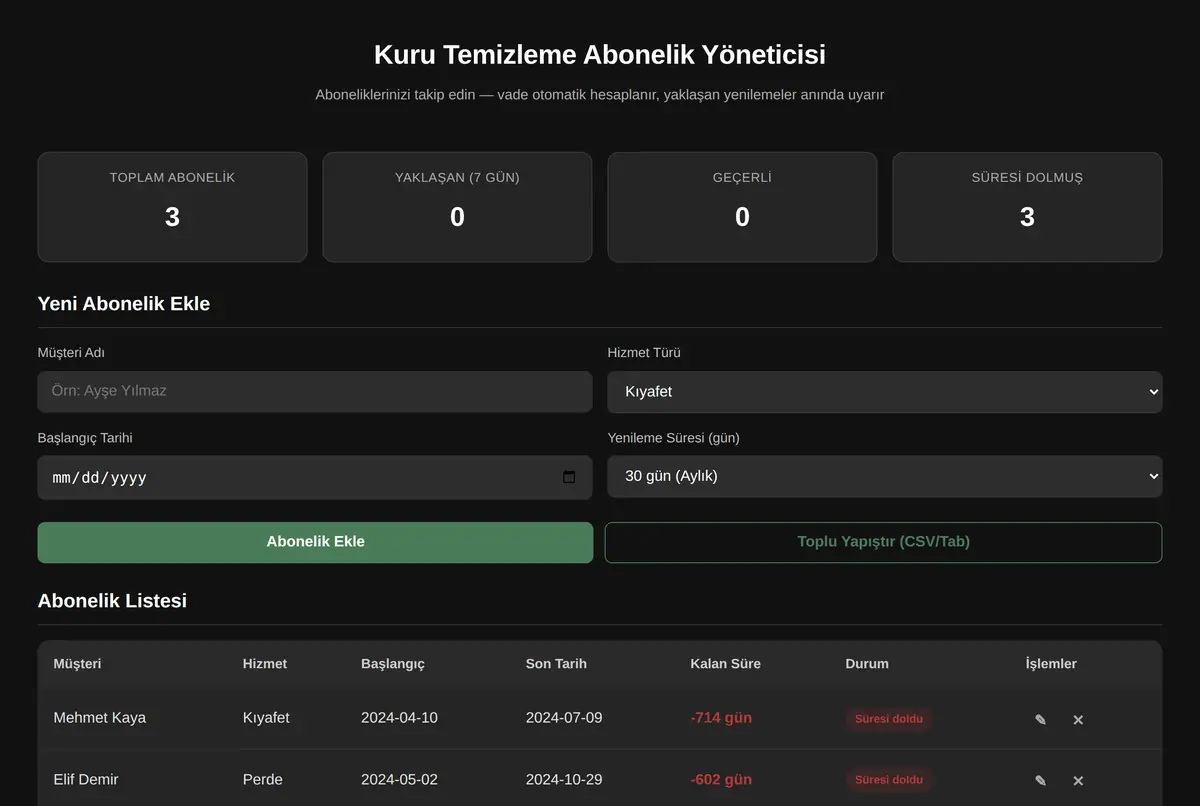Click the Kıyafet service cell for Mehmet Kaya
The height and width of the screenshot is (806, 1200).
(266, 718)
